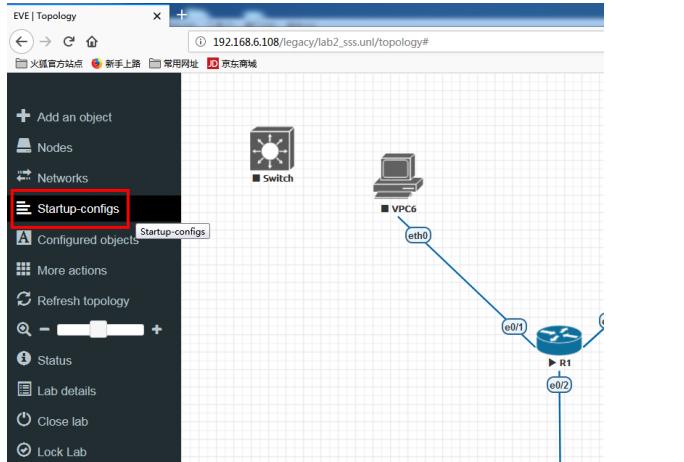This screenshot has height=462, width=684.
Task: Open the Nodes list icon
Action: tap(24, 146)
